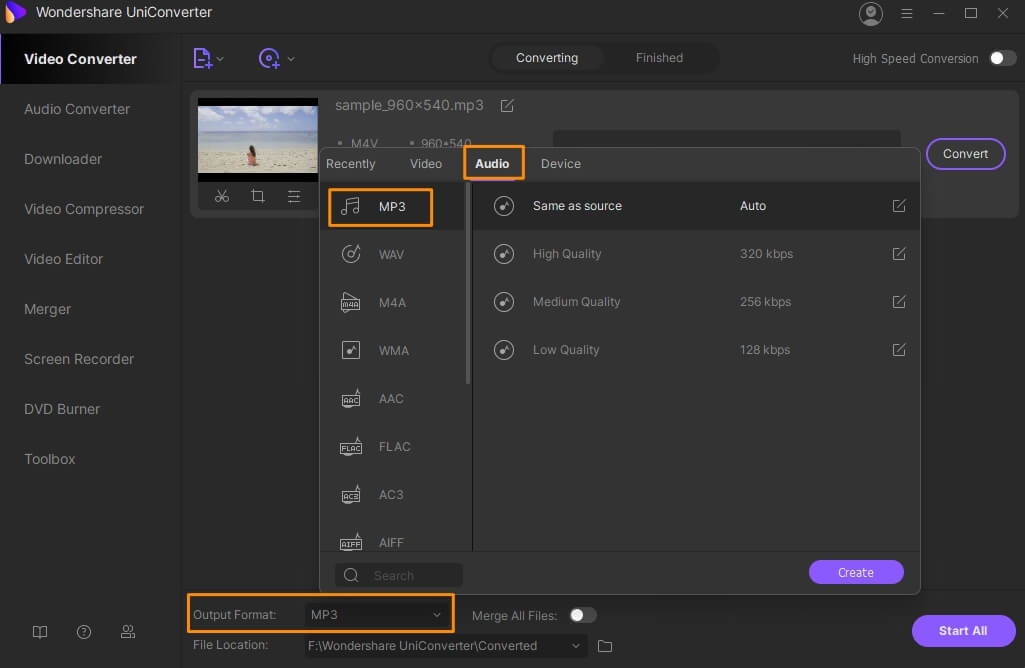
Task: Open the Add Files dropdown arrow
Action: point(220,59)
